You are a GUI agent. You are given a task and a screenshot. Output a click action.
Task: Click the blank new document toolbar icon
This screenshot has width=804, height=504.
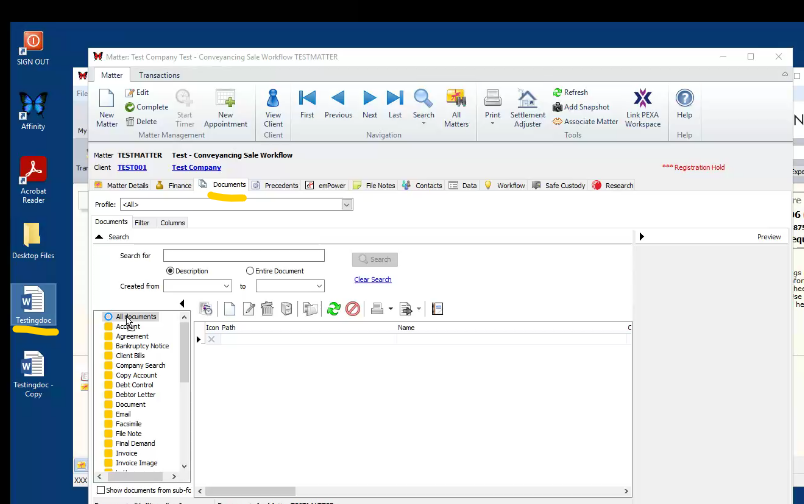tap(229, 309)
